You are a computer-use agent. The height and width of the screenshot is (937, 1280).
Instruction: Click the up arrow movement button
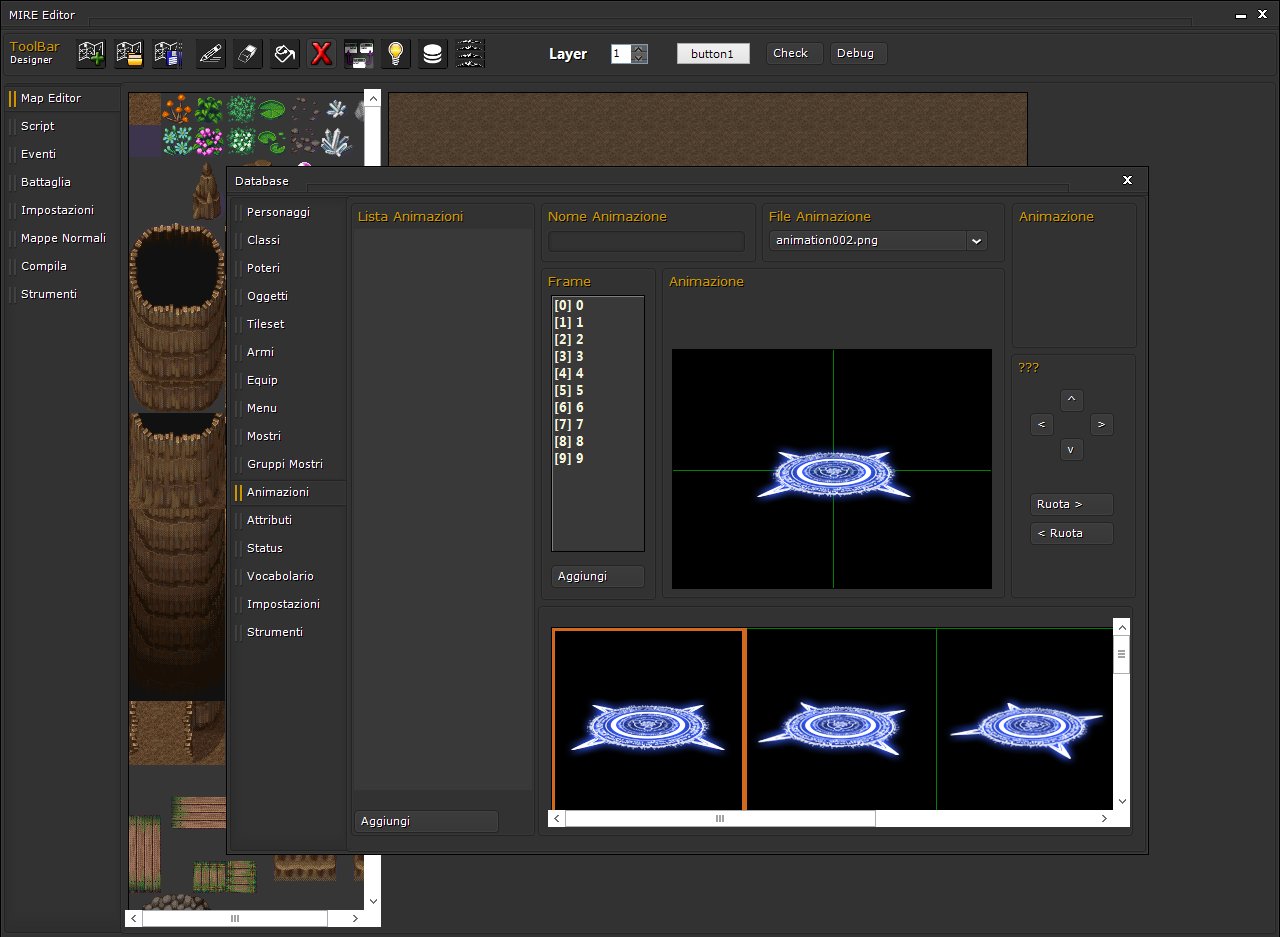(x=1071, y=400)
